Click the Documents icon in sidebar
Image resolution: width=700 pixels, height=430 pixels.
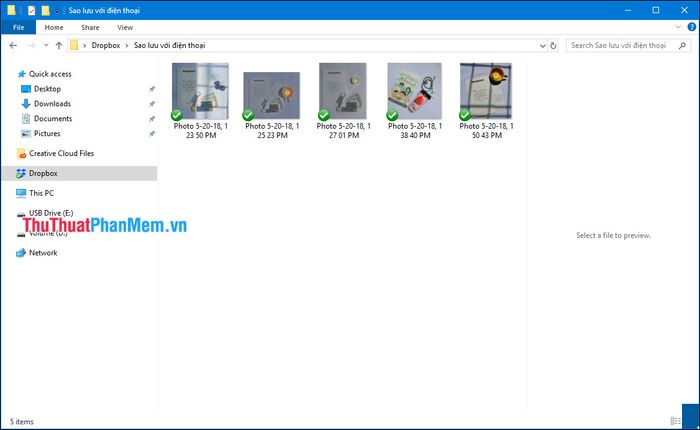click(x=26, y=118)
